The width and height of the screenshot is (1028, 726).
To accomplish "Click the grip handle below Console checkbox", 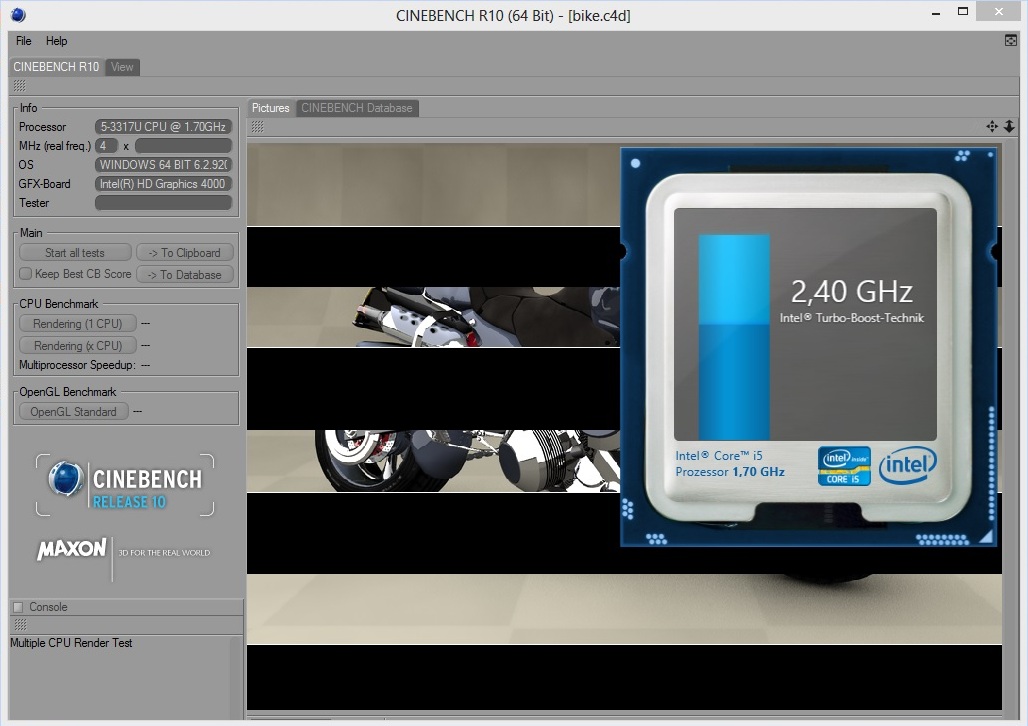I will pos(20,624).
